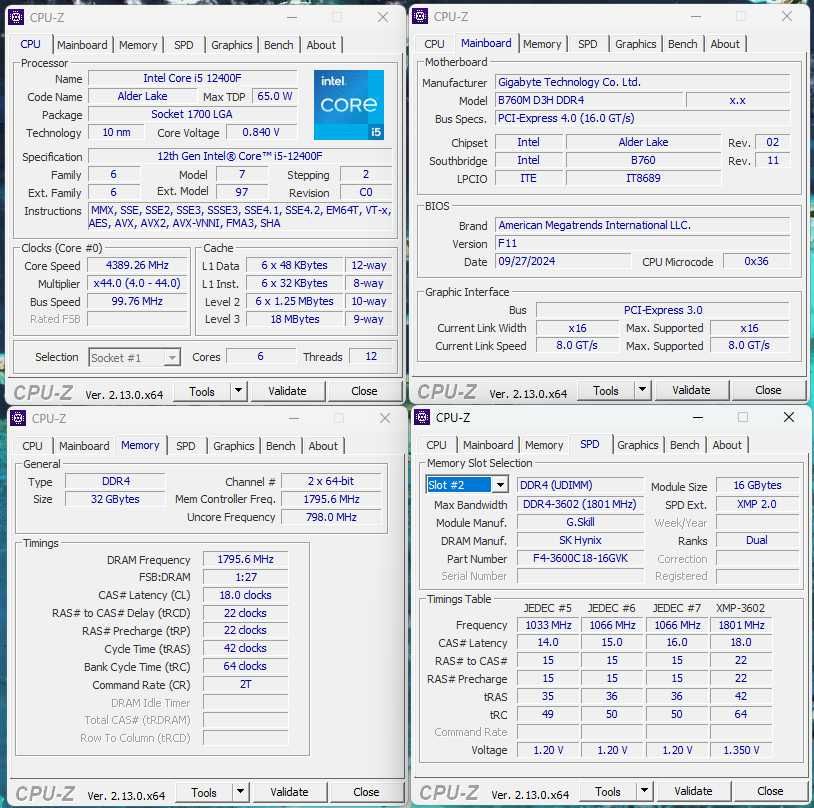Open Tools dropdown arrow in SPD window
Image resolution: width=814 pixels, height=808 pixels.
click(644, 791)
